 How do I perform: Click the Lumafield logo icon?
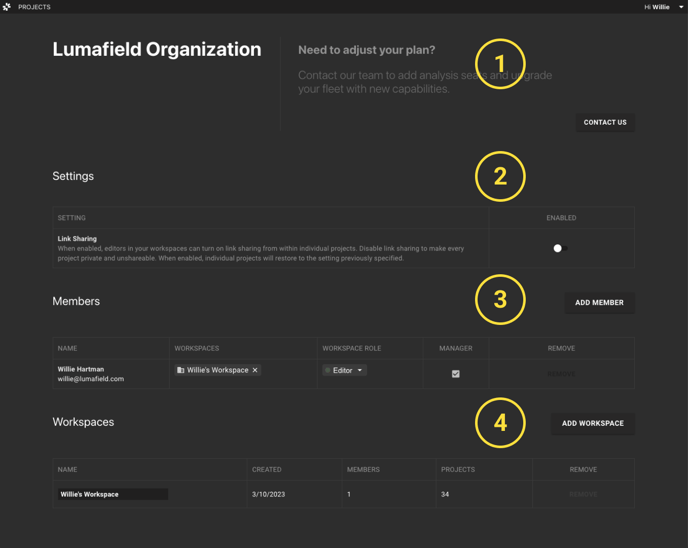[7, 7]
